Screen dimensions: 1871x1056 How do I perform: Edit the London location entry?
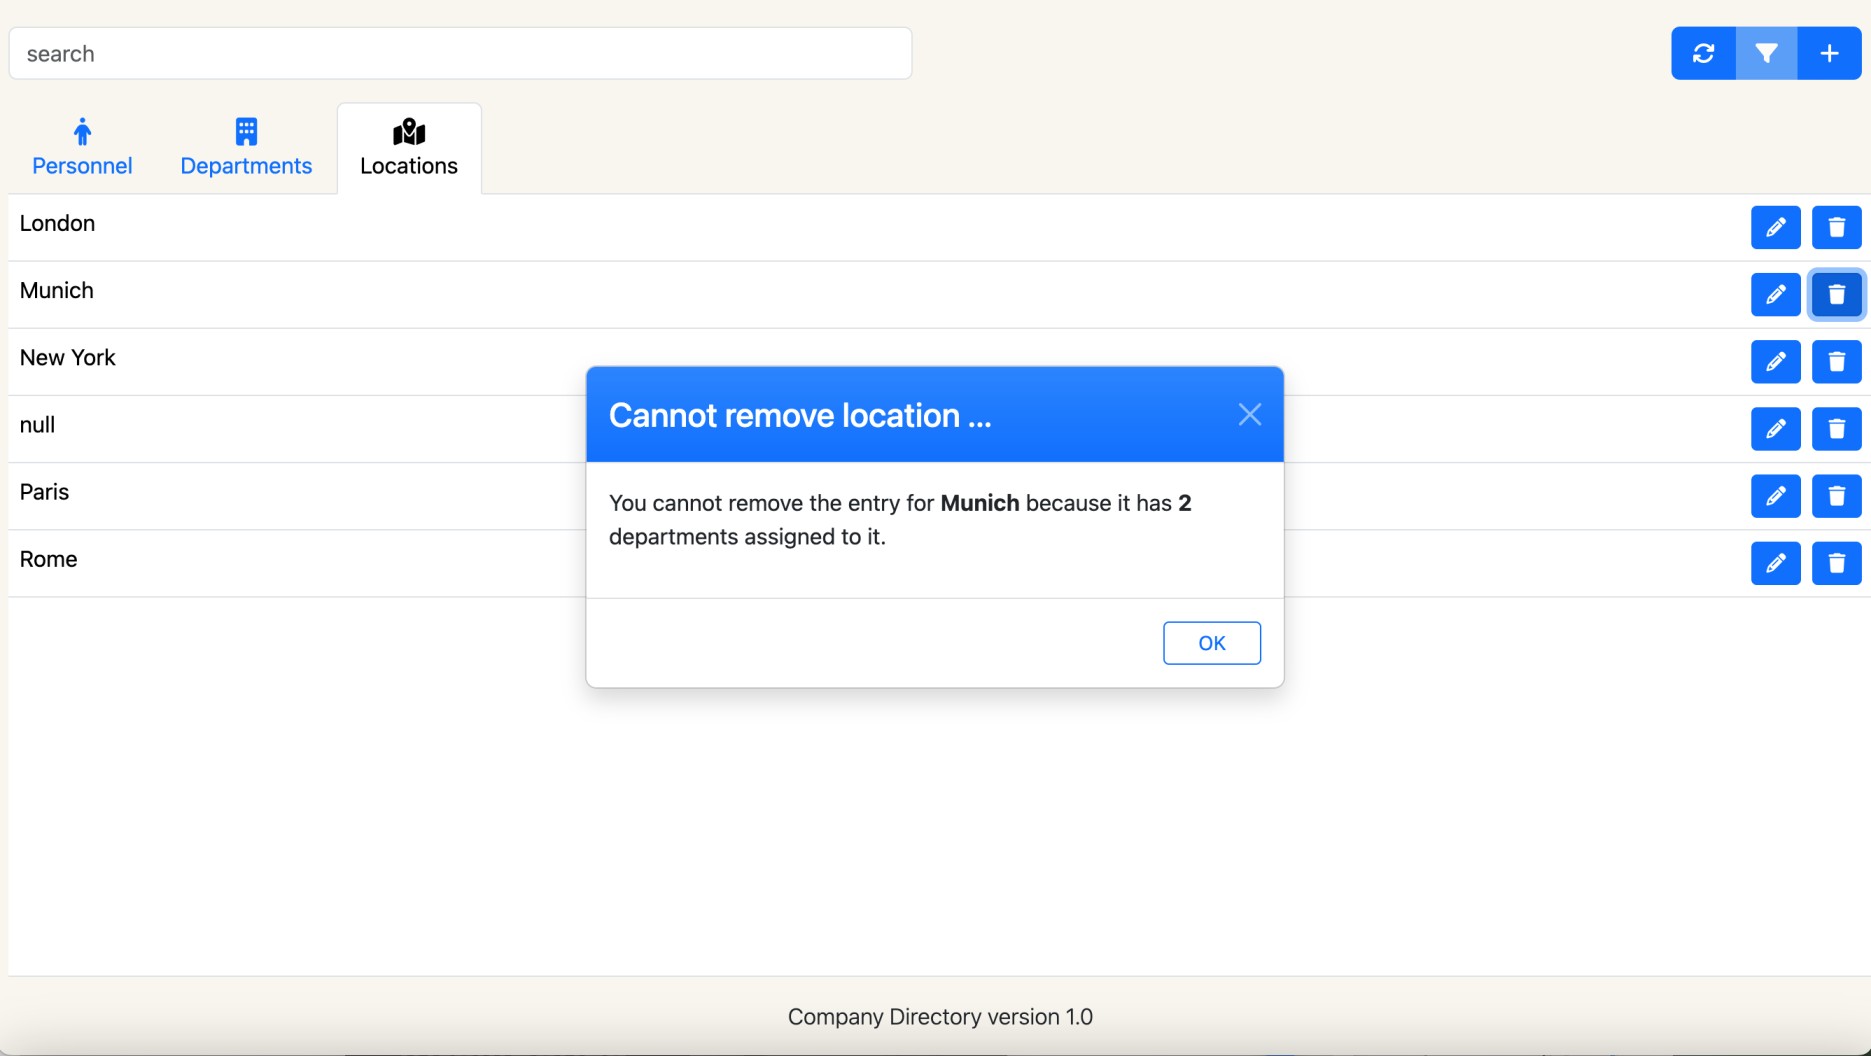coord(1775,228)
